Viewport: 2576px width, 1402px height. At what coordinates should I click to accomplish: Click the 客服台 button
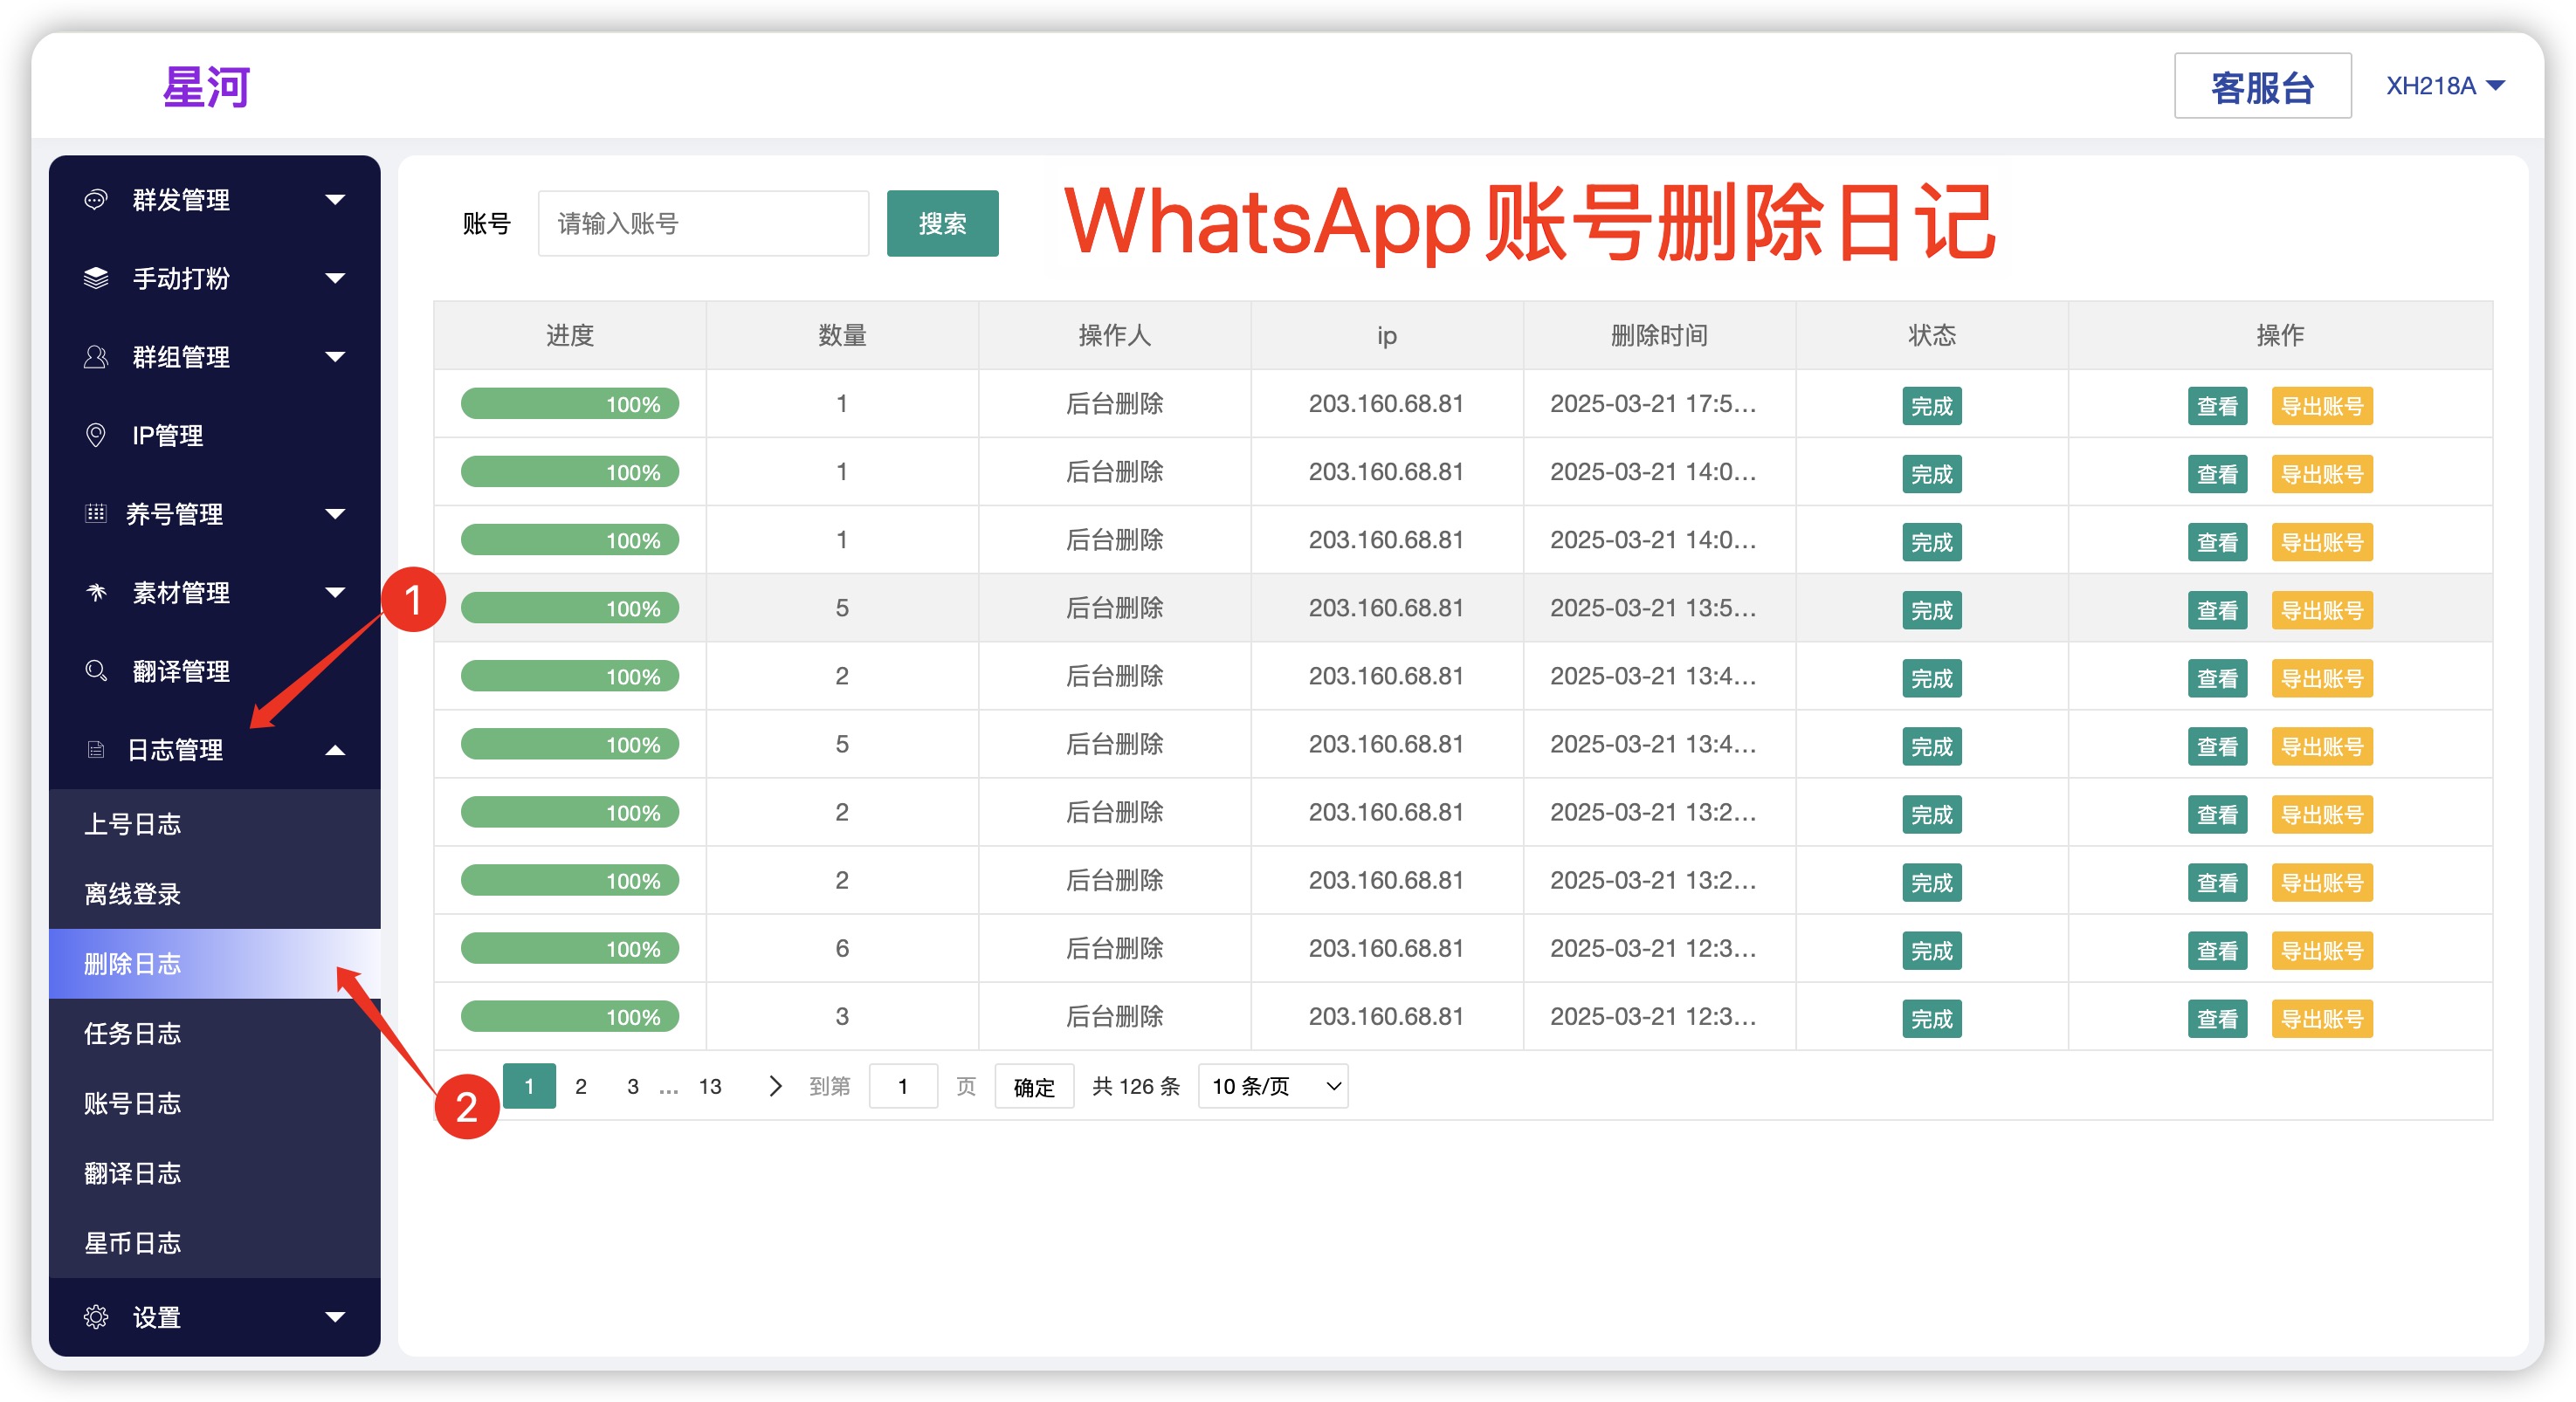[x=2261, y=87]
